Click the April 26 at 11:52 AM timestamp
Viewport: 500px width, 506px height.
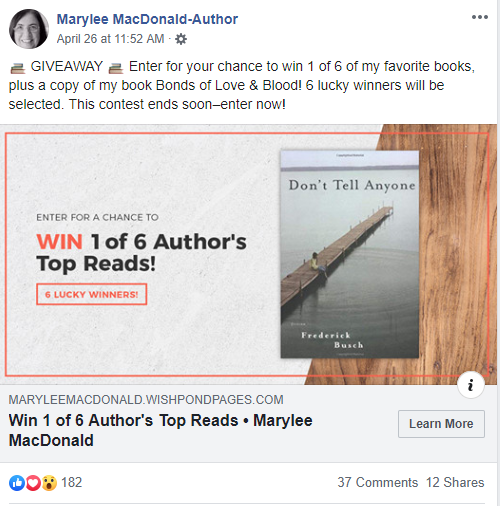[110, 39]
